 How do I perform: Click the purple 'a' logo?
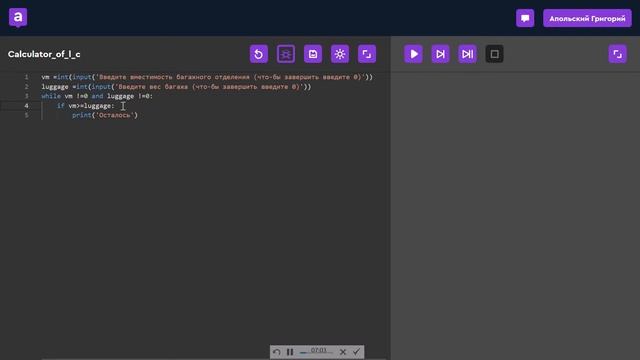(18, 18)
